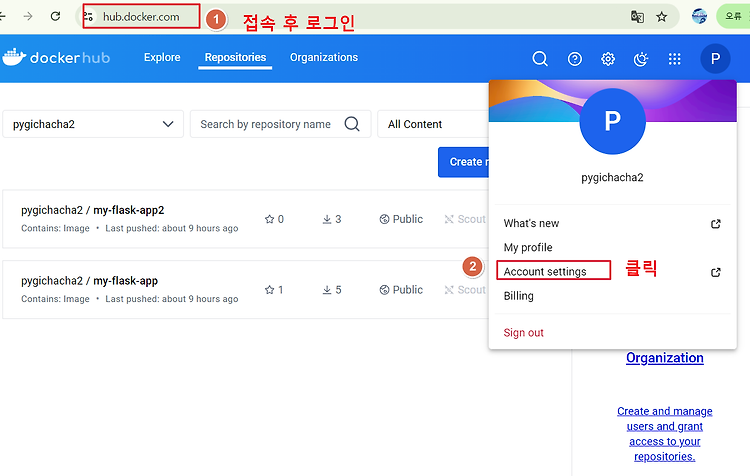This screenshot has height=476, width=750.
Task: Click the large P avatar in profile menu
Action: coord(612,121)
